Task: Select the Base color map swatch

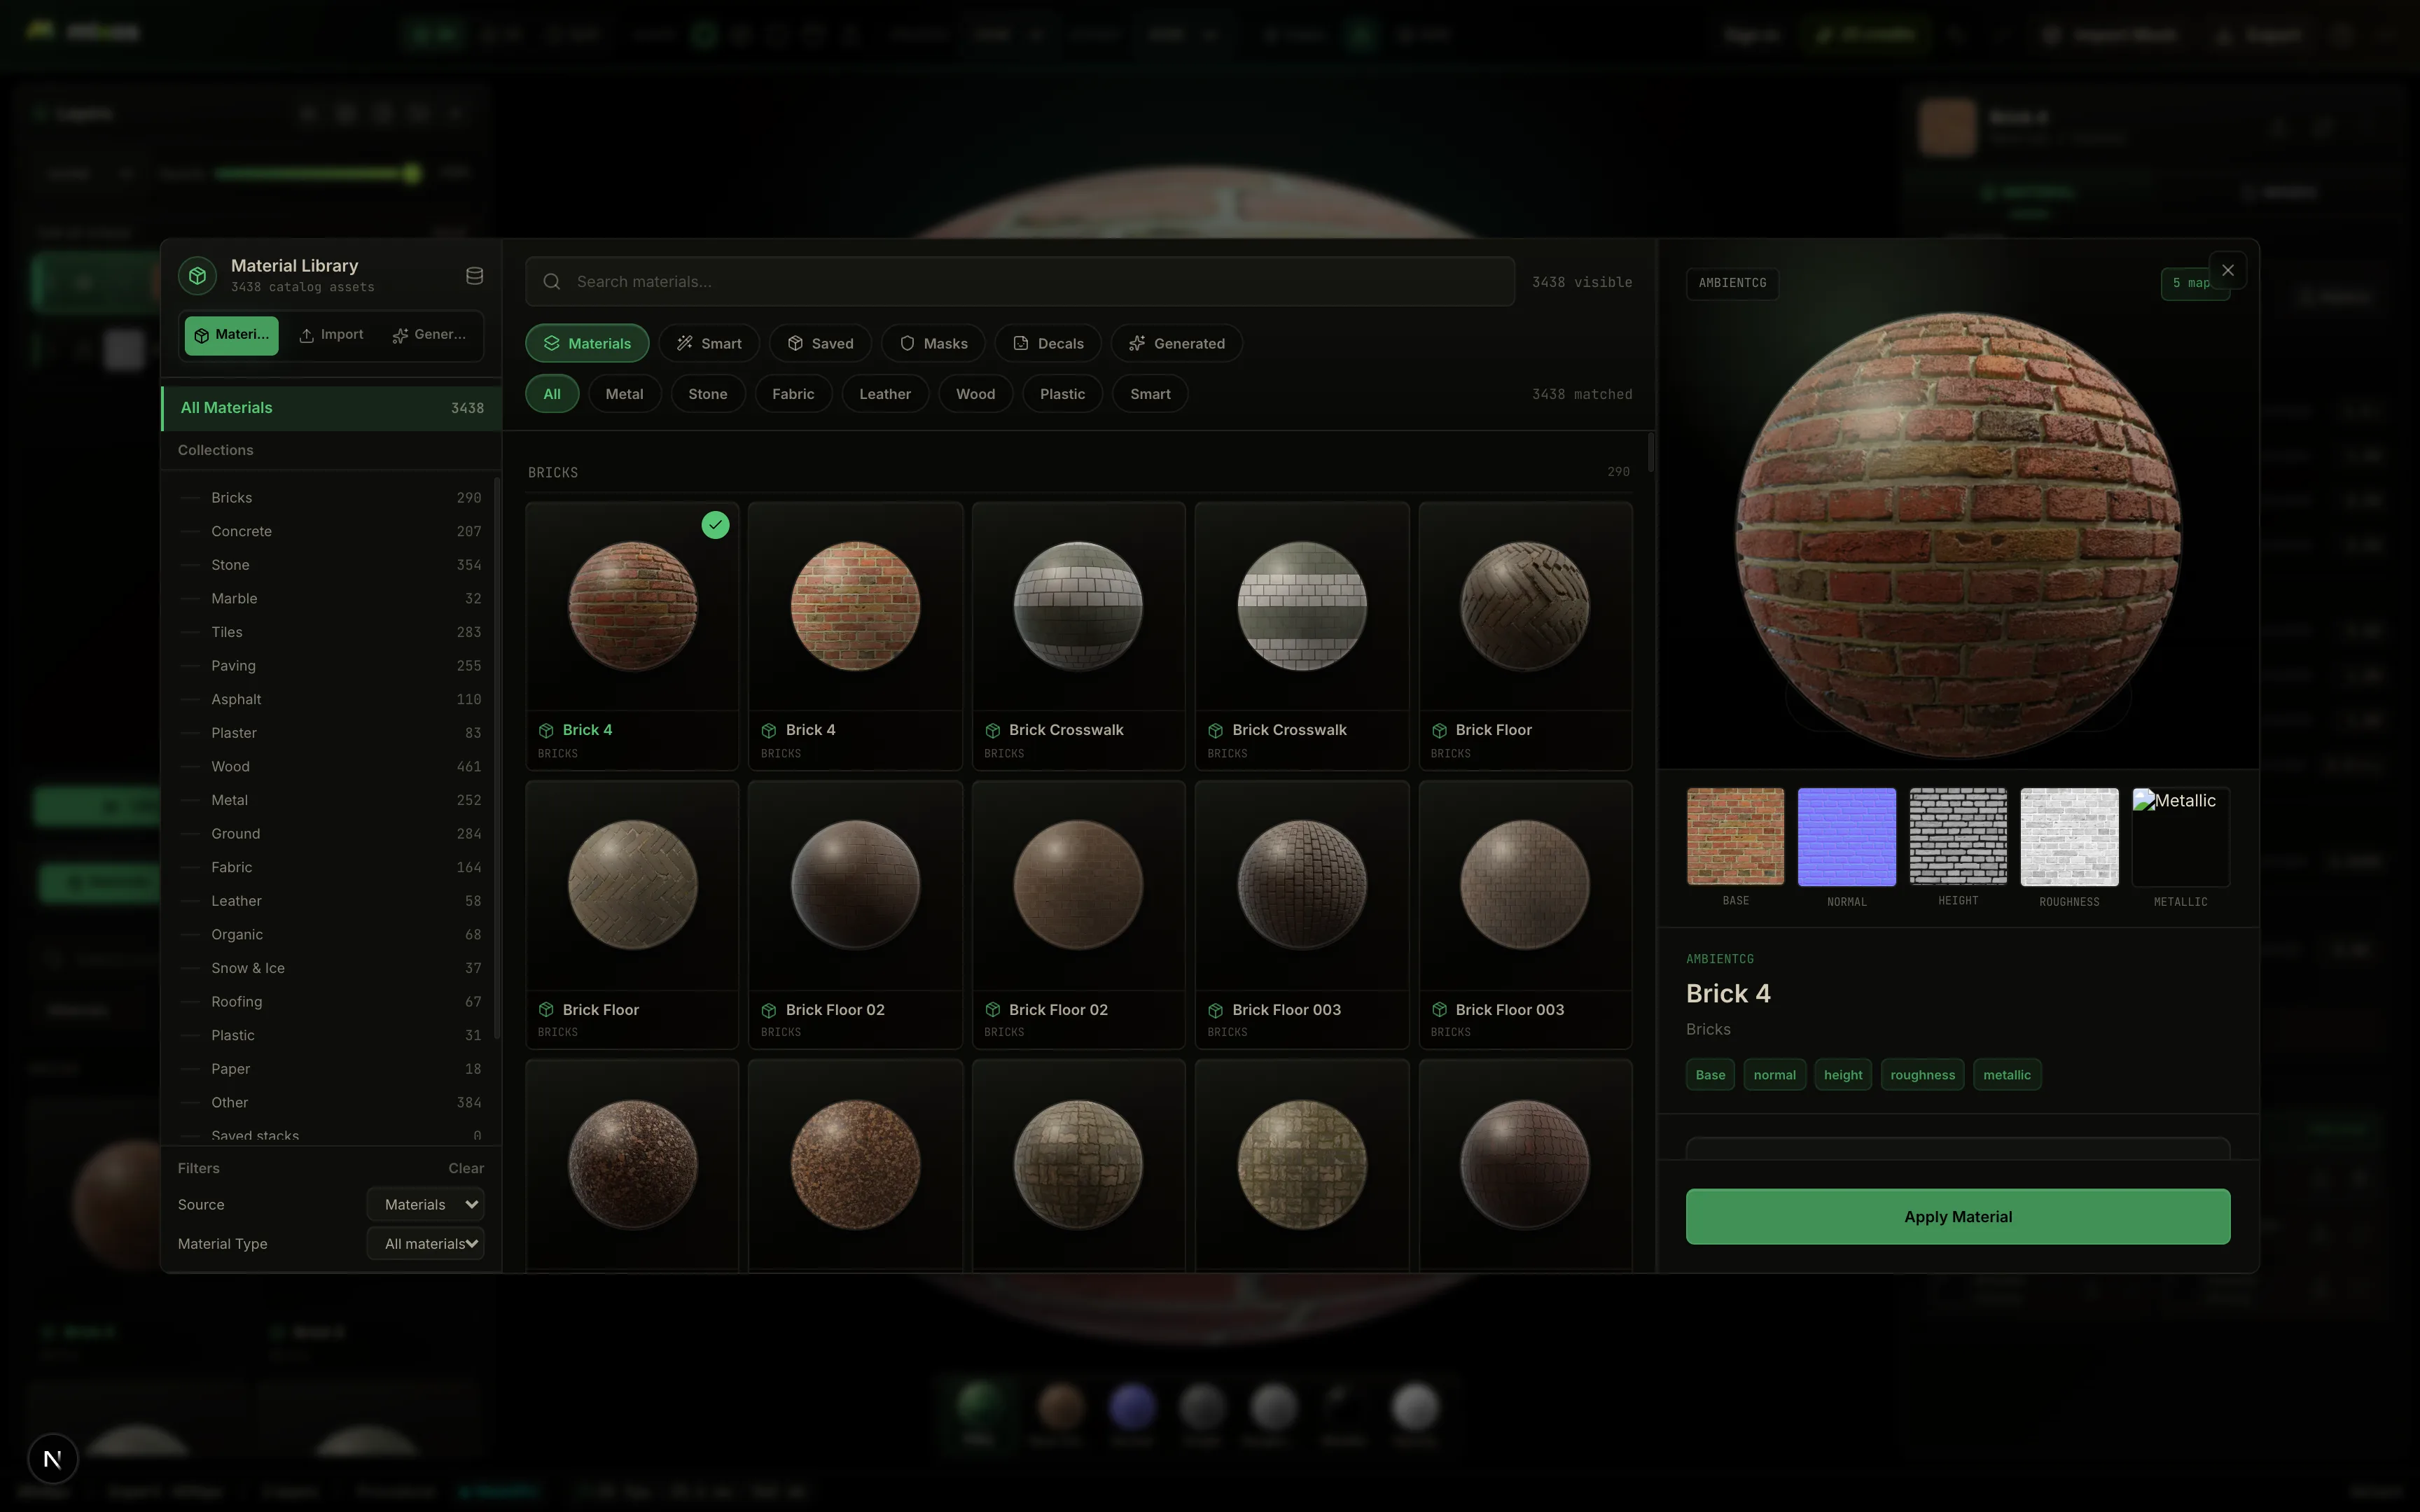Action: click(x=1735, y=837)
